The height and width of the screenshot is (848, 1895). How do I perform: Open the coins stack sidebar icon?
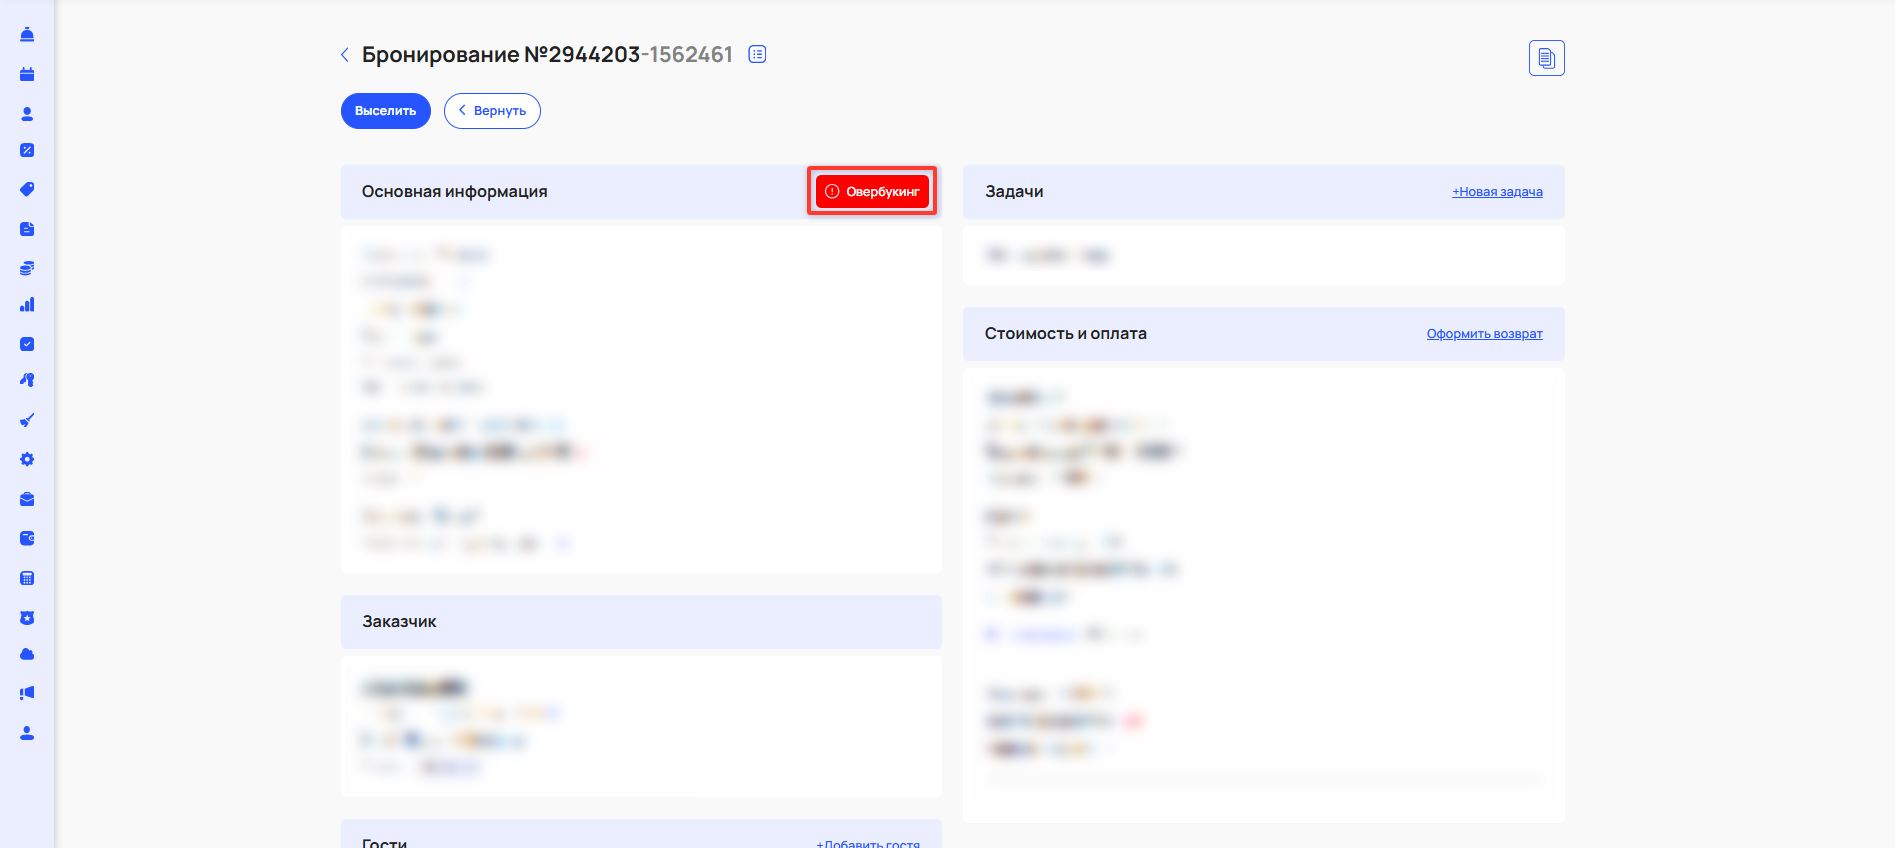coord(27,268)
